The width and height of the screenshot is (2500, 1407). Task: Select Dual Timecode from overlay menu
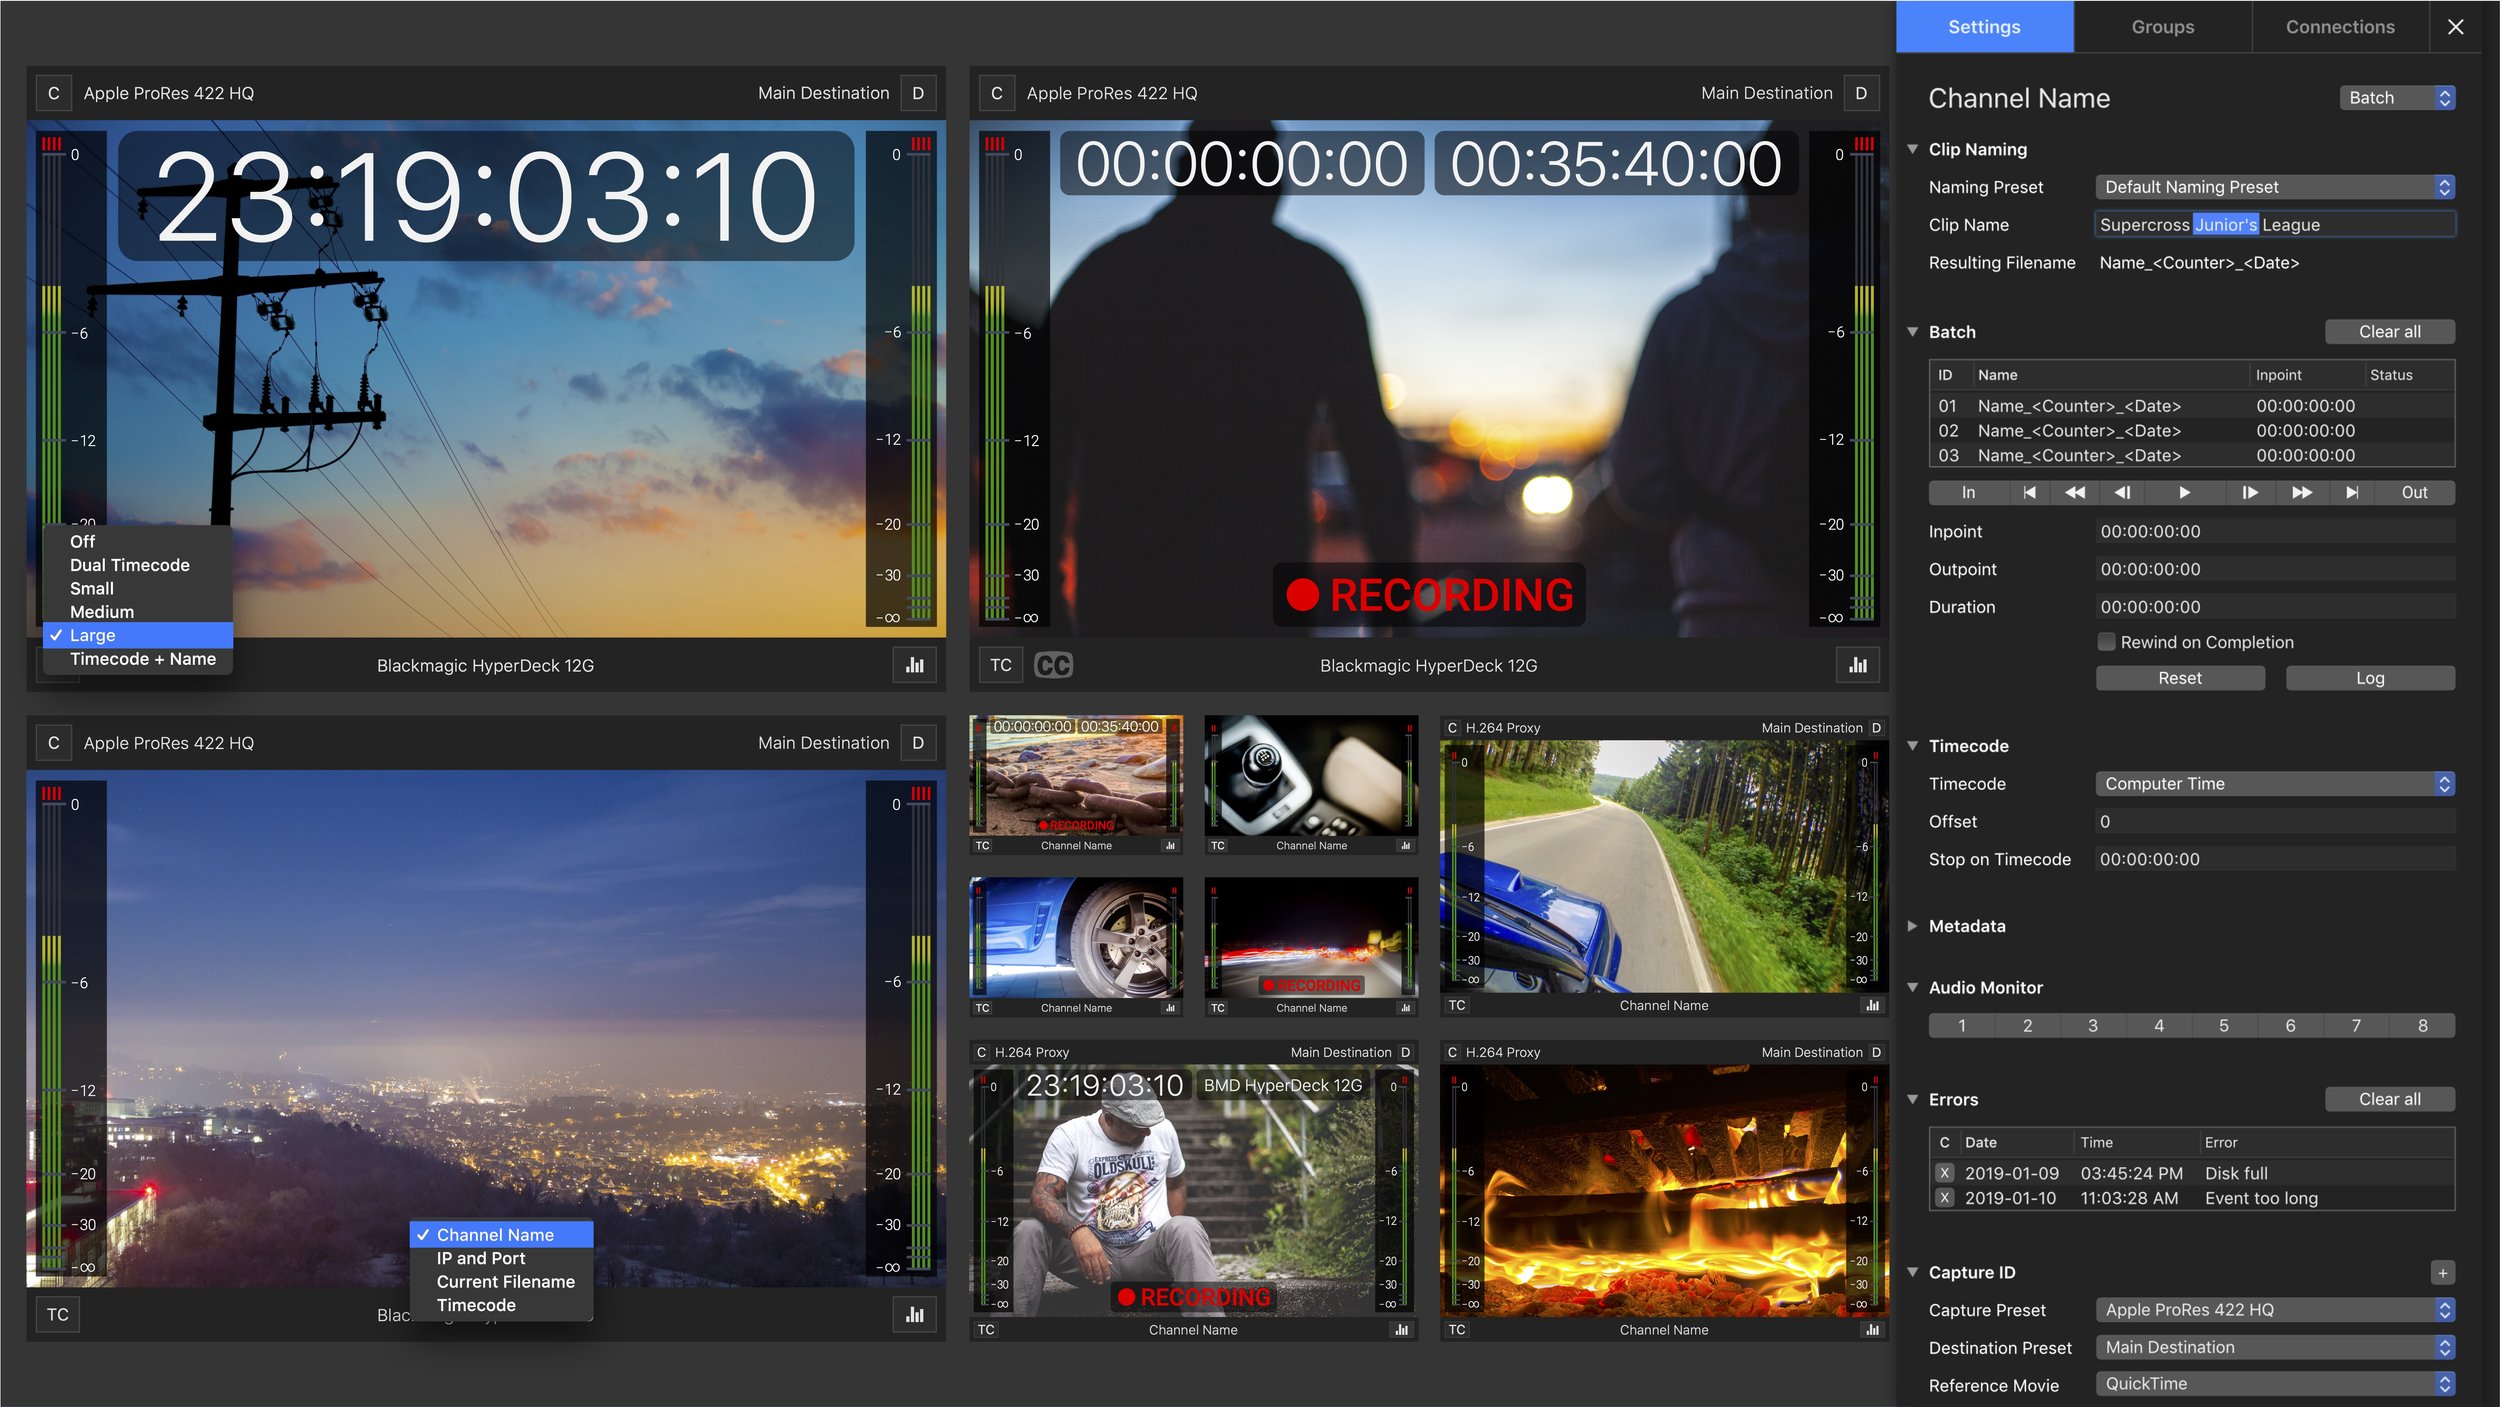click(130, 565)
